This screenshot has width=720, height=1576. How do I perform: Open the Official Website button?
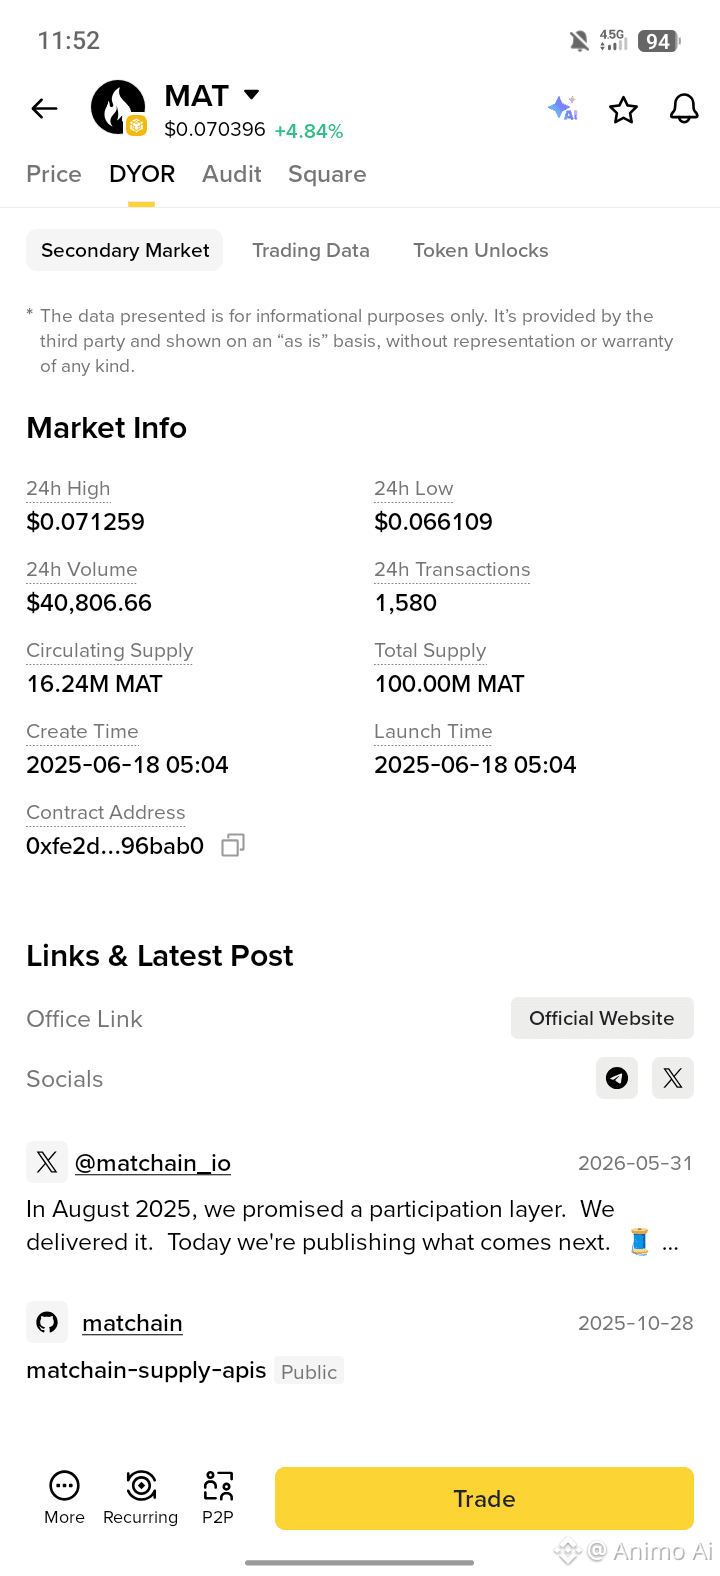click(x=602, y=1018)
